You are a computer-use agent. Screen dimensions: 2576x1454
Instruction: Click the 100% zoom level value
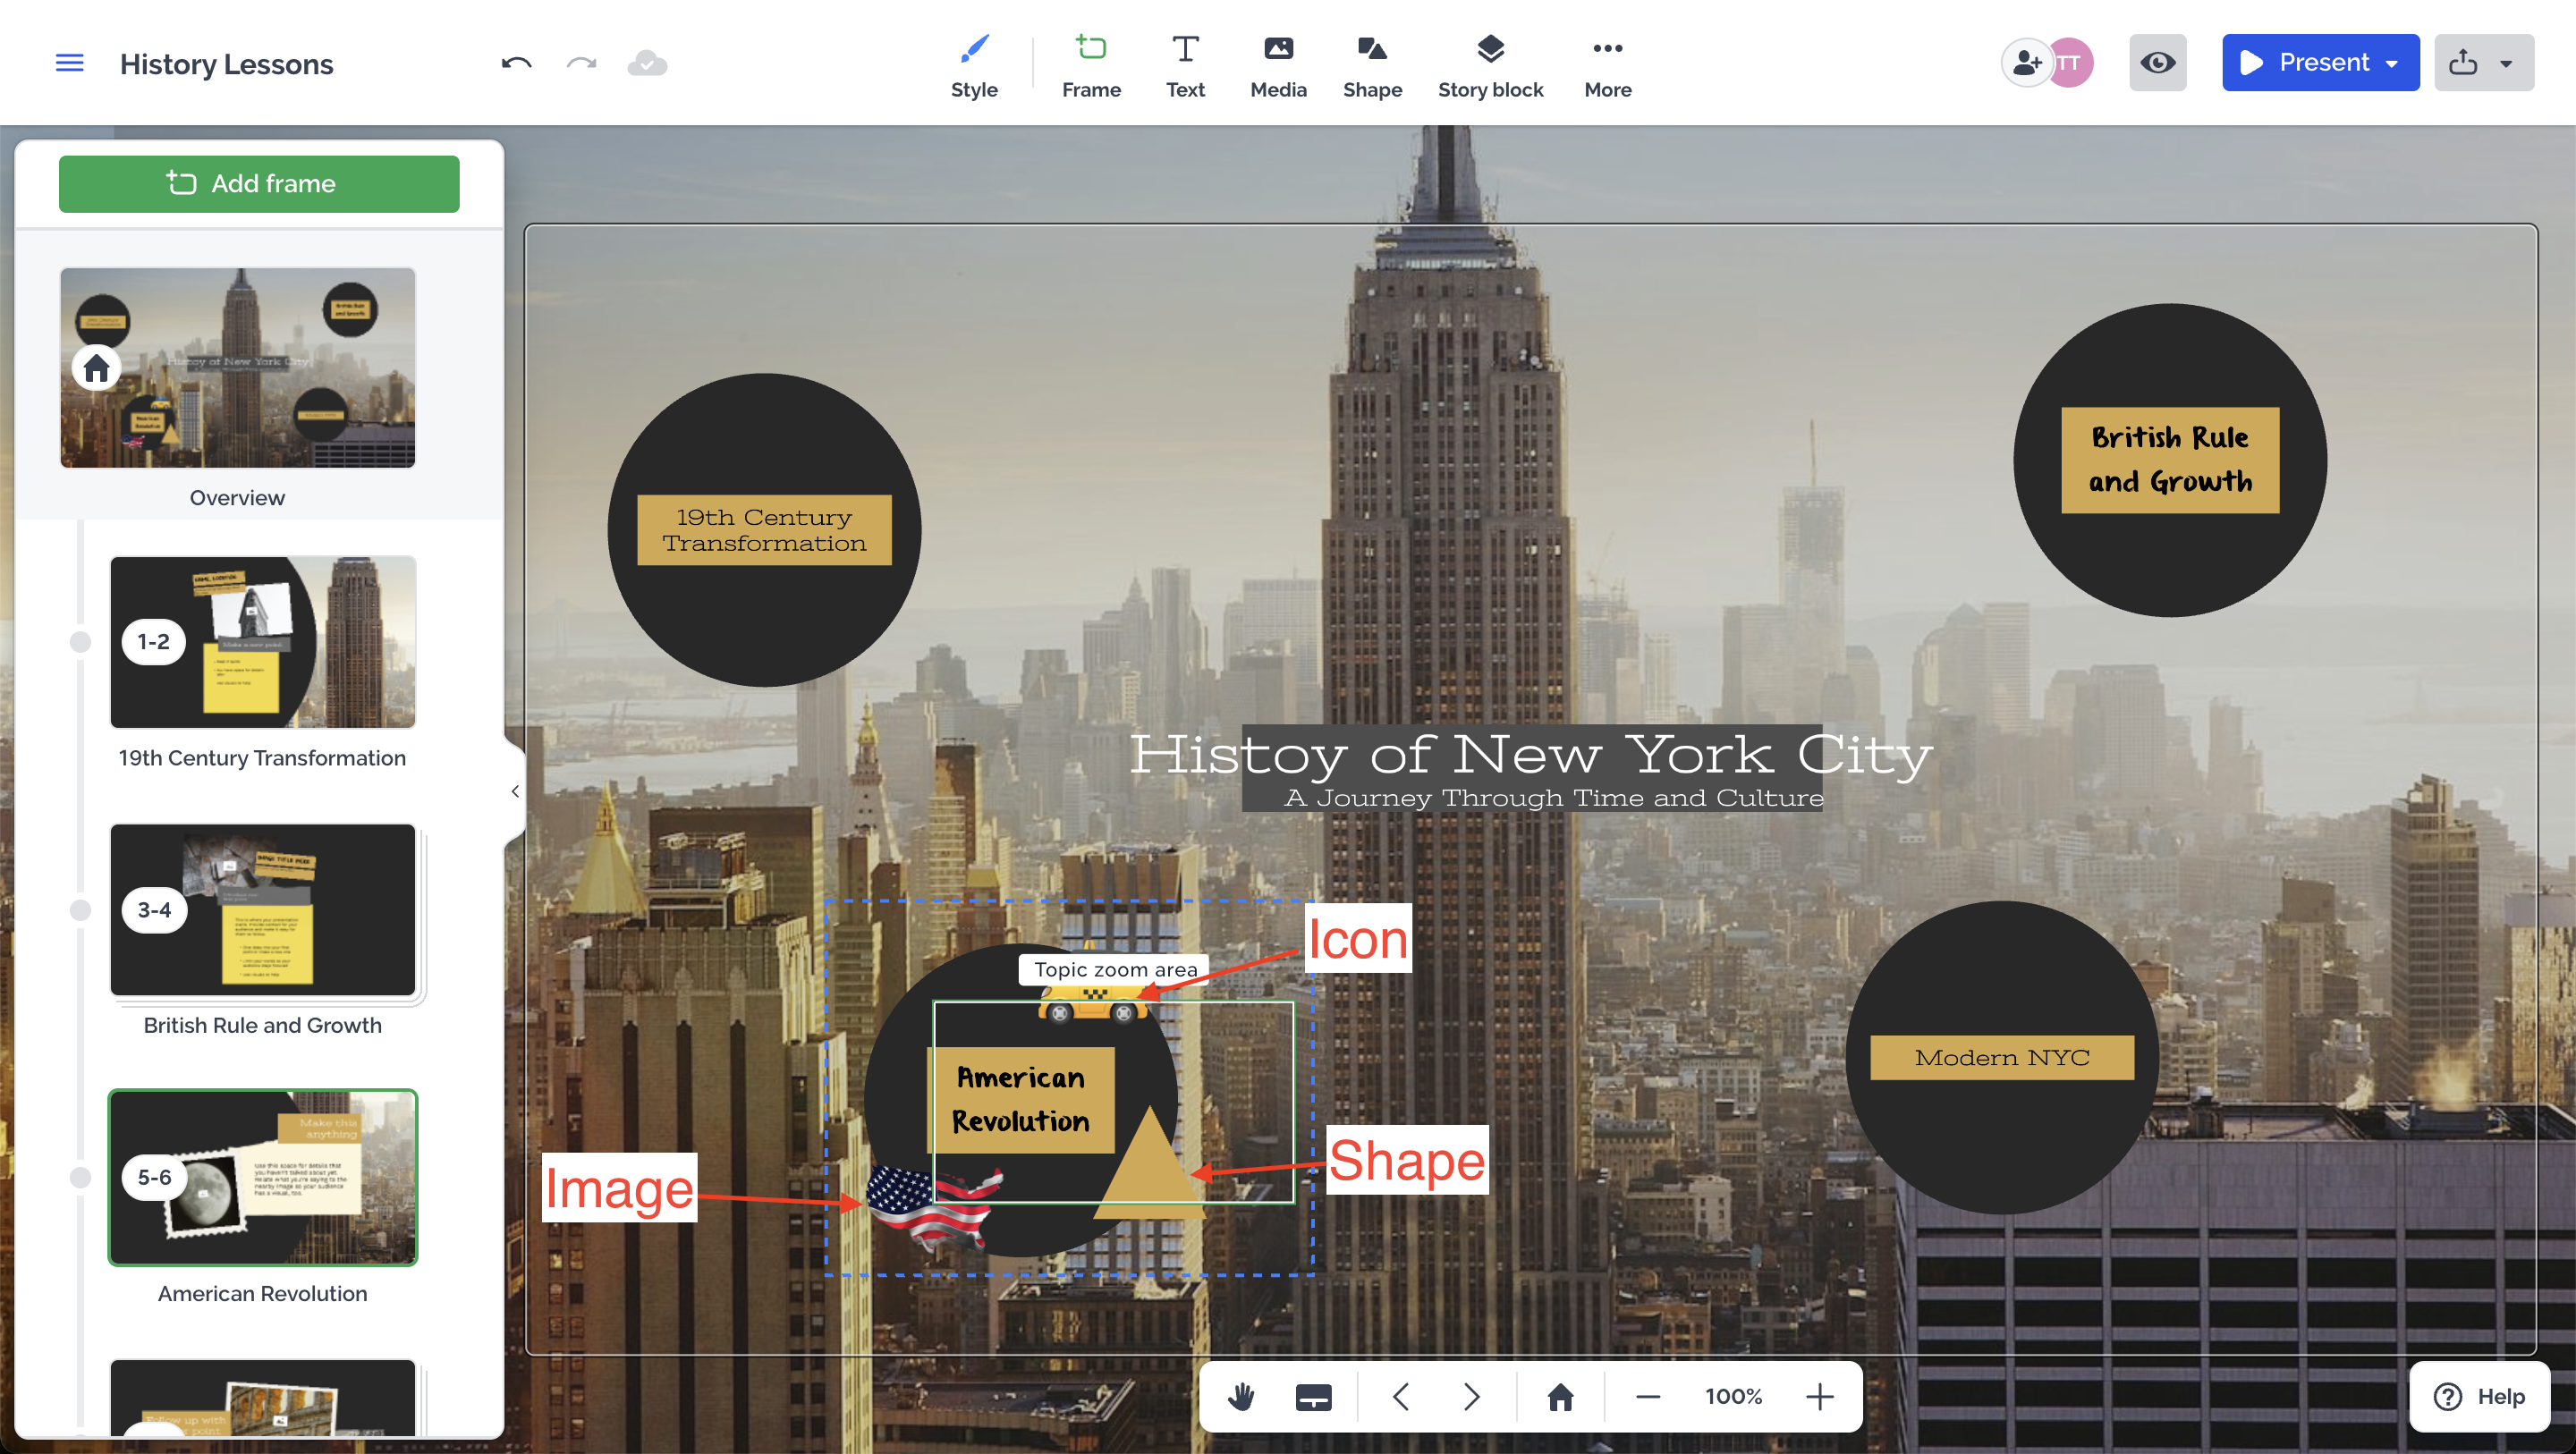click(x=1733, y=1397)
